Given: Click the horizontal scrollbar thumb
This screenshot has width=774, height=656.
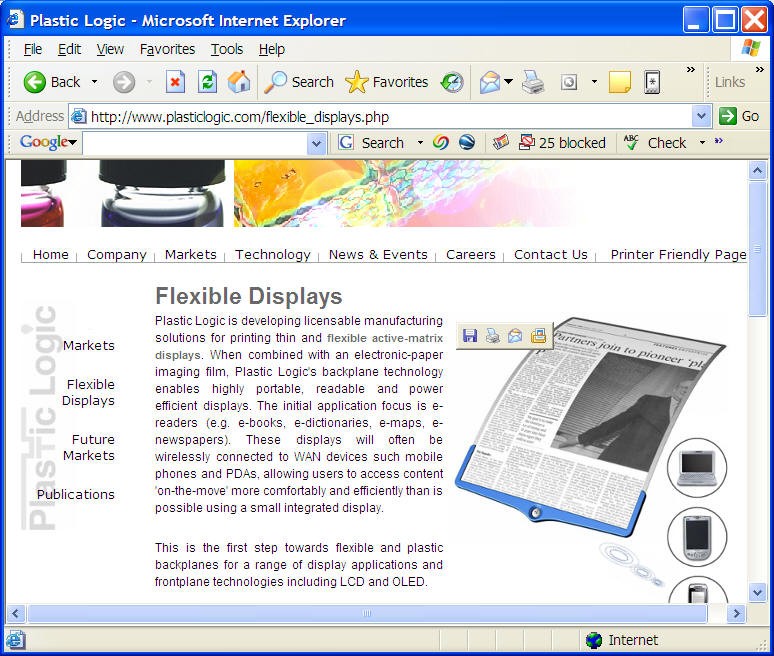Looking at the screenshot, I should click(x=367, y=613).
